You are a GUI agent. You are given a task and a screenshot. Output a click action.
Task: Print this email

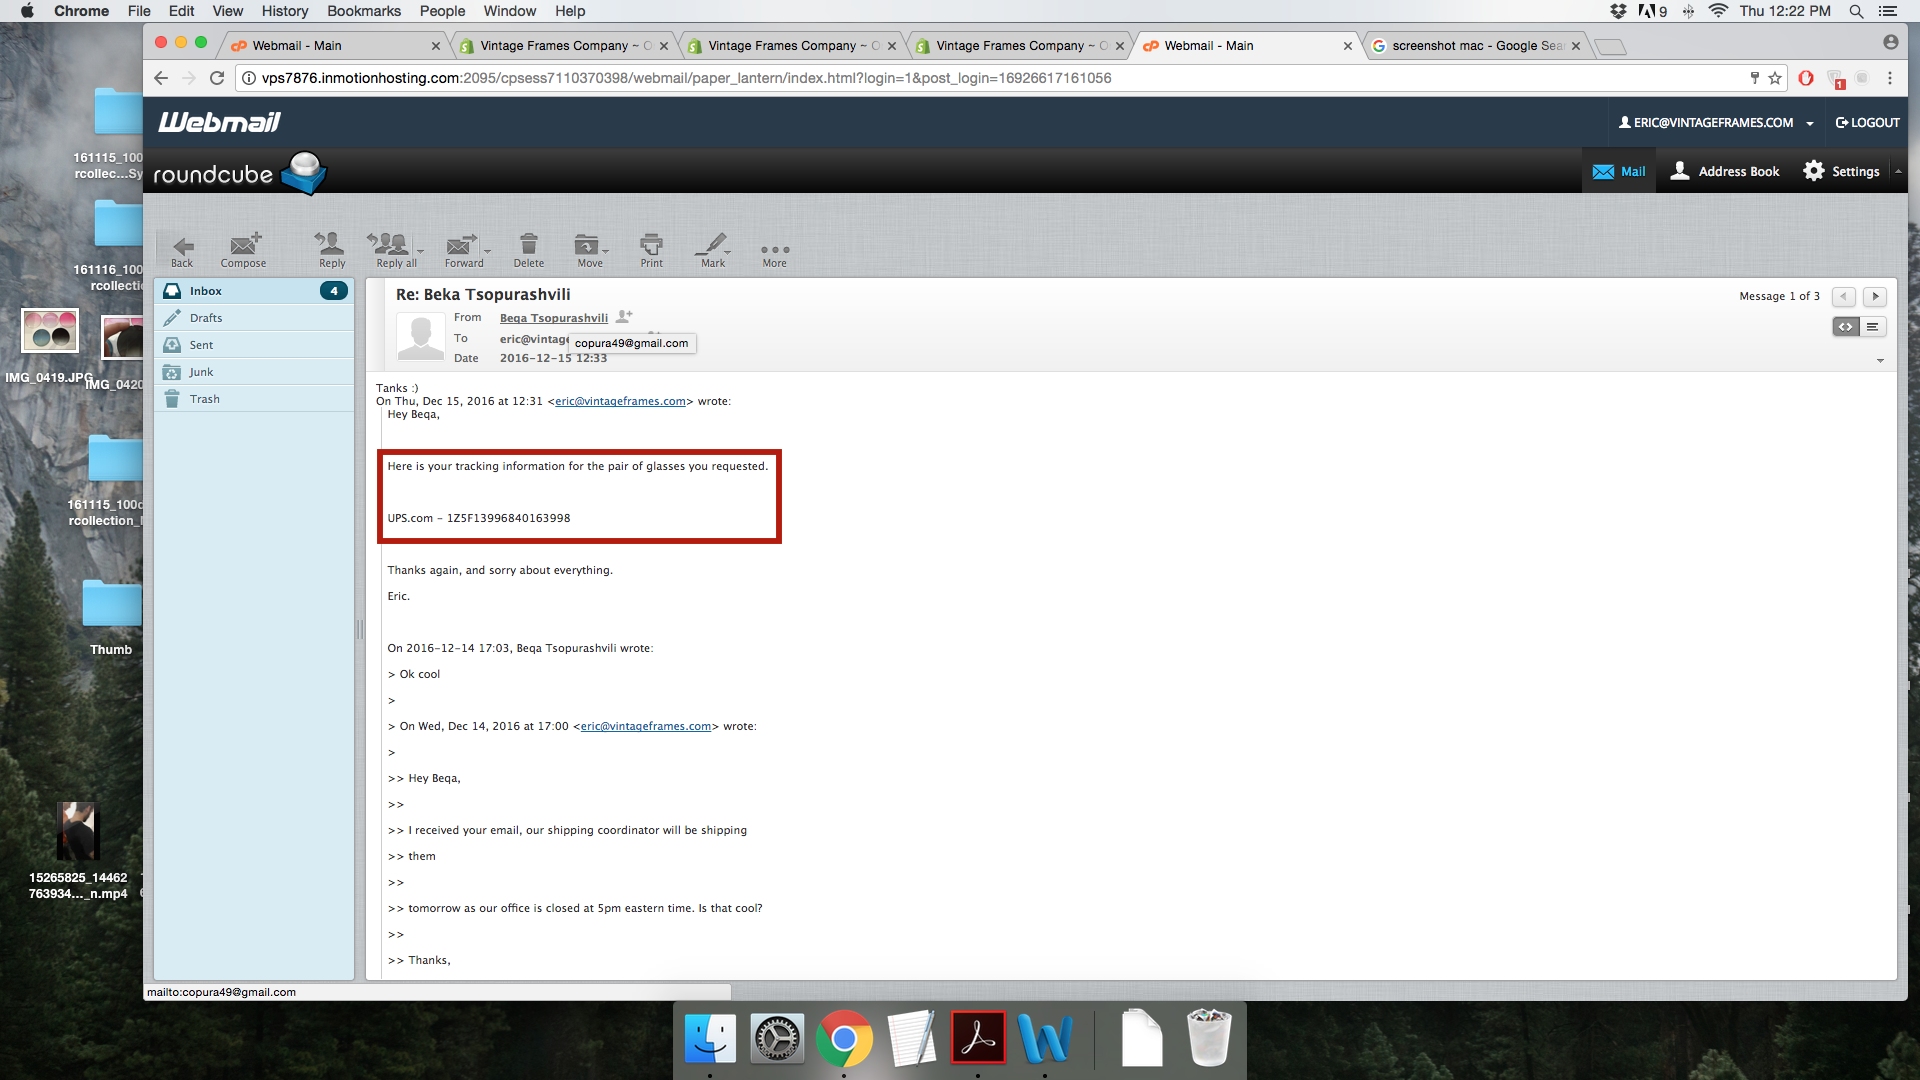pyautogui.click(x=652, y=250)
